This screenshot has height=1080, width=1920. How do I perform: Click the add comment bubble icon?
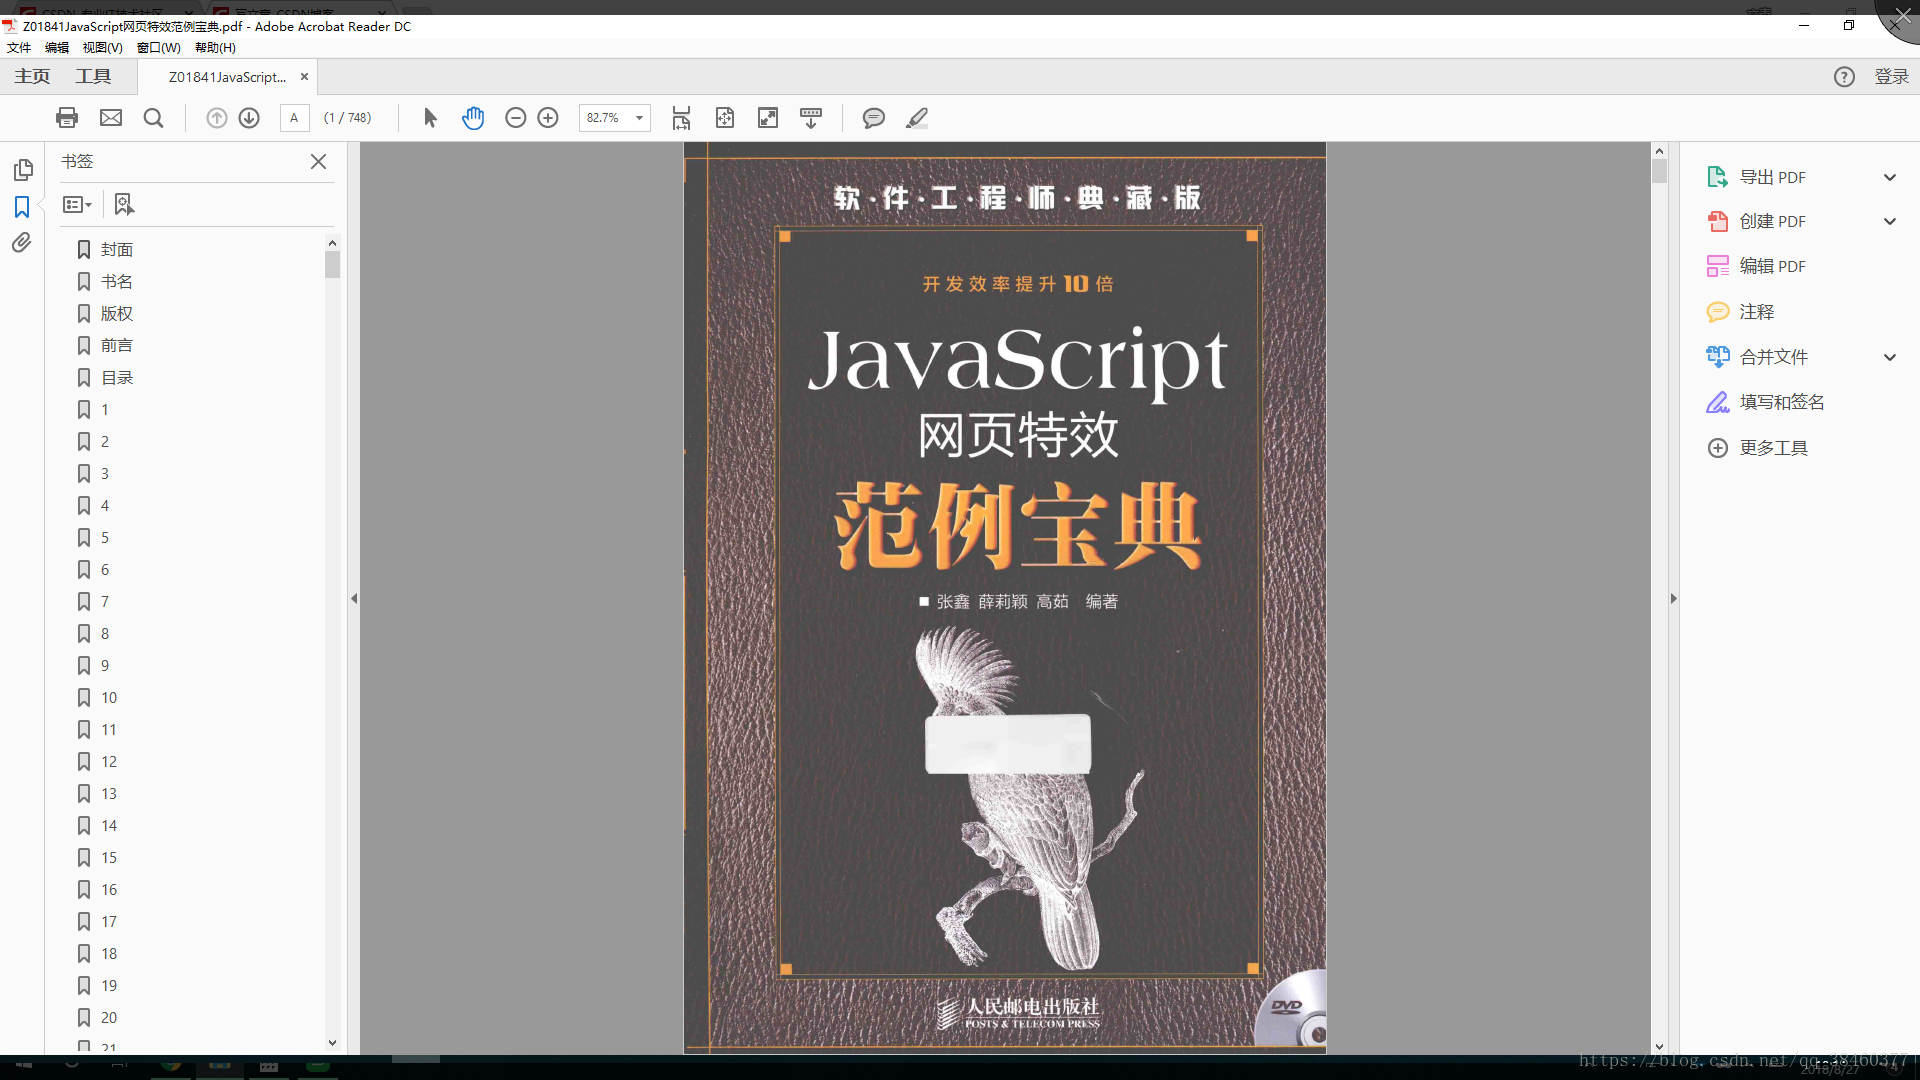873,118
